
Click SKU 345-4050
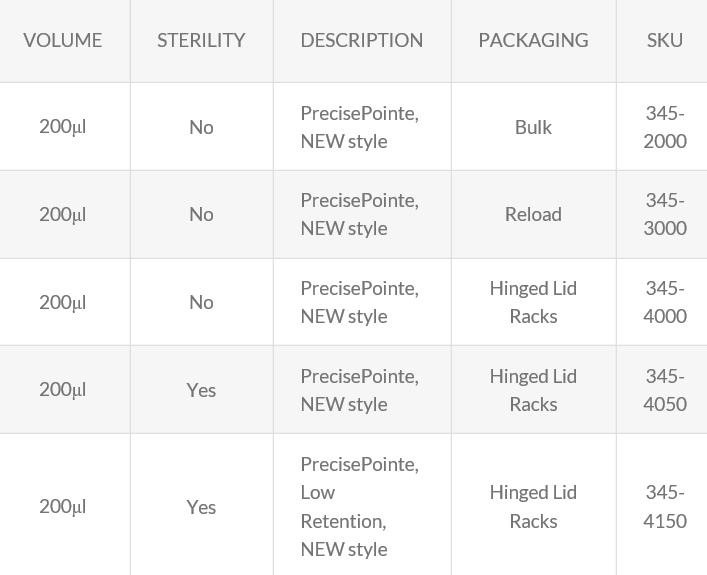click(665, 390)
